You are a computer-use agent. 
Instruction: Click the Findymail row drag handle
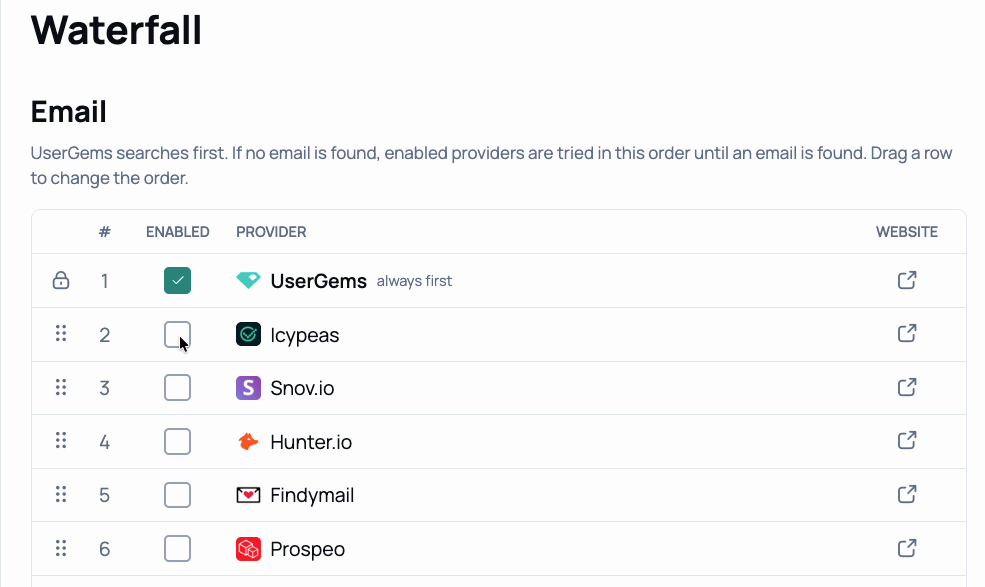(61, 495)
